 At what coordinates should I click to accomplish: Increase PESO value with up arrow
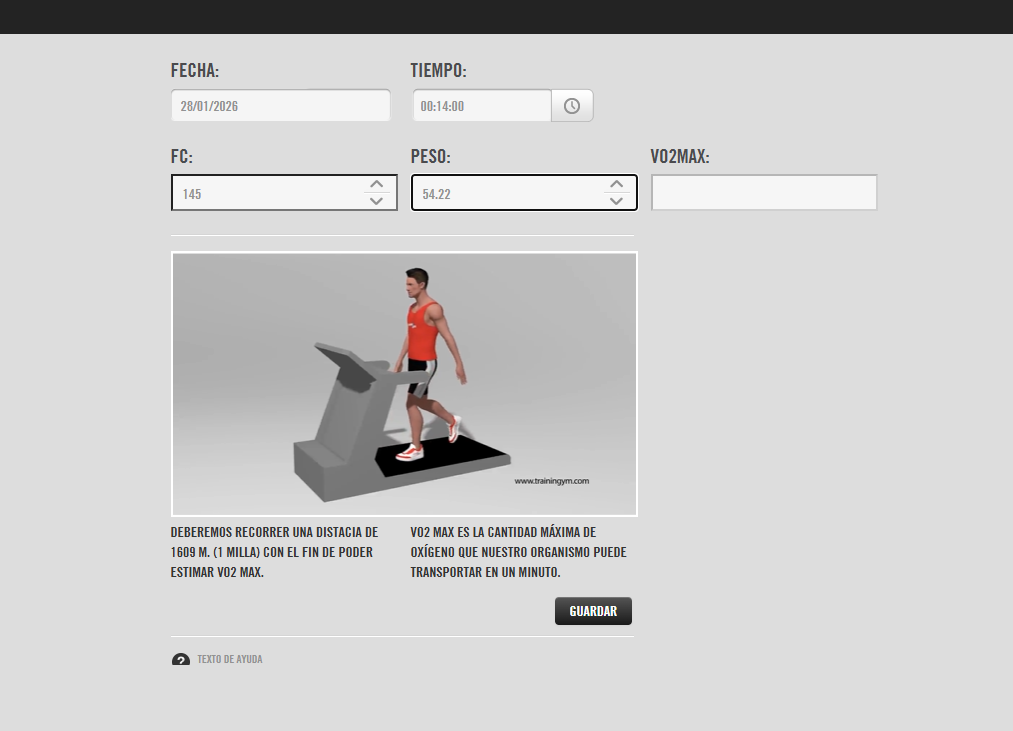click(x=616, y=184)
